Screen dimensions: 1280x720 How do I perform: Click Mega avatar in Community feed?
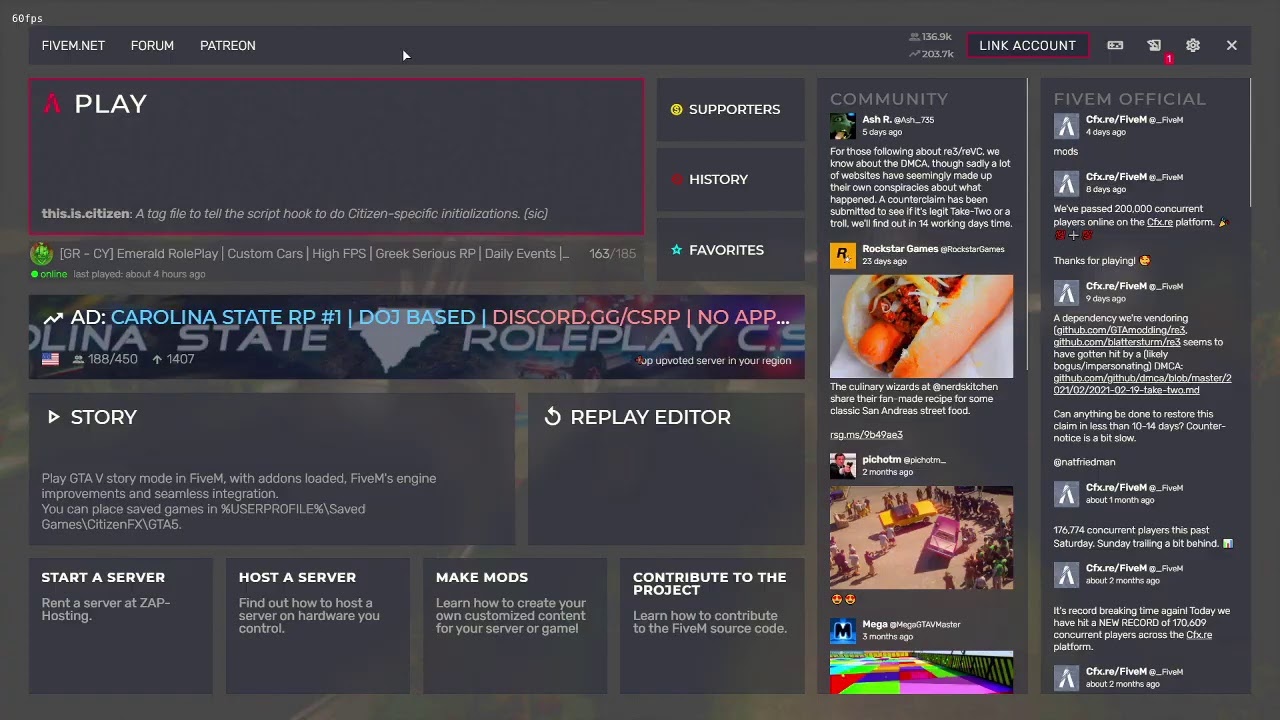point(842,630)
